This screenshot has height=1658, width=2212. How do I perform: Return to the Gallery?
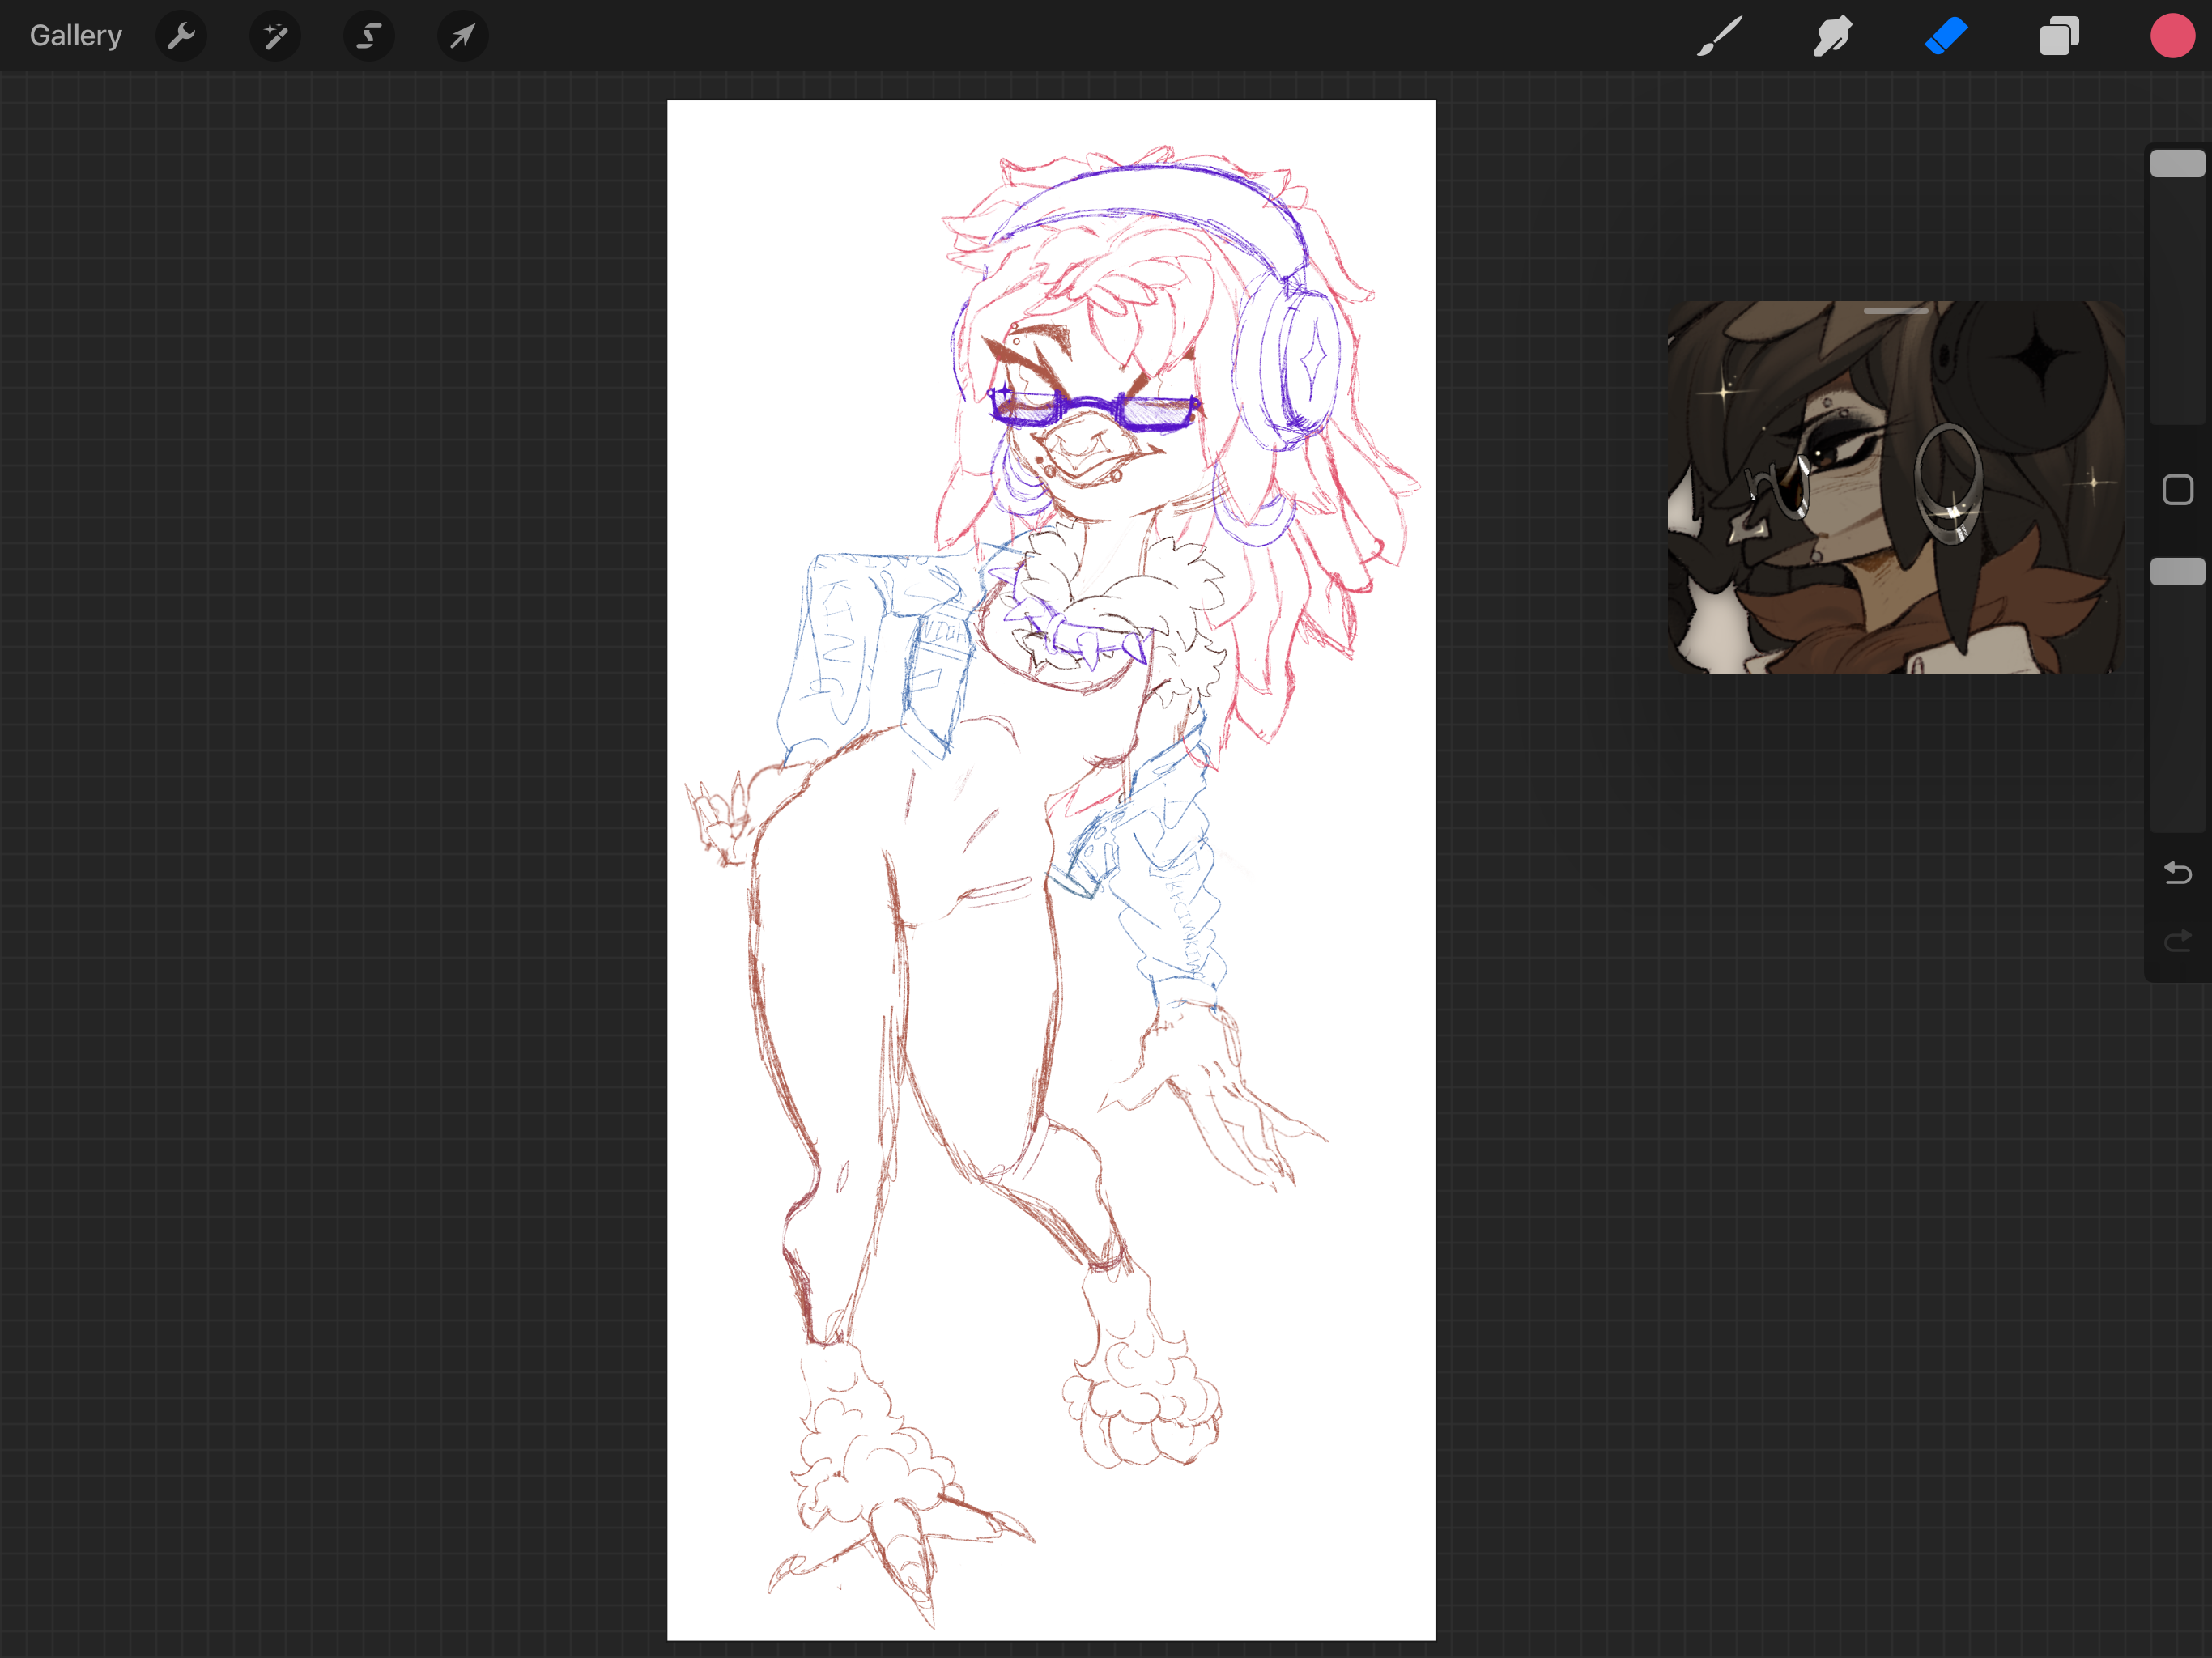click(76, 36)
